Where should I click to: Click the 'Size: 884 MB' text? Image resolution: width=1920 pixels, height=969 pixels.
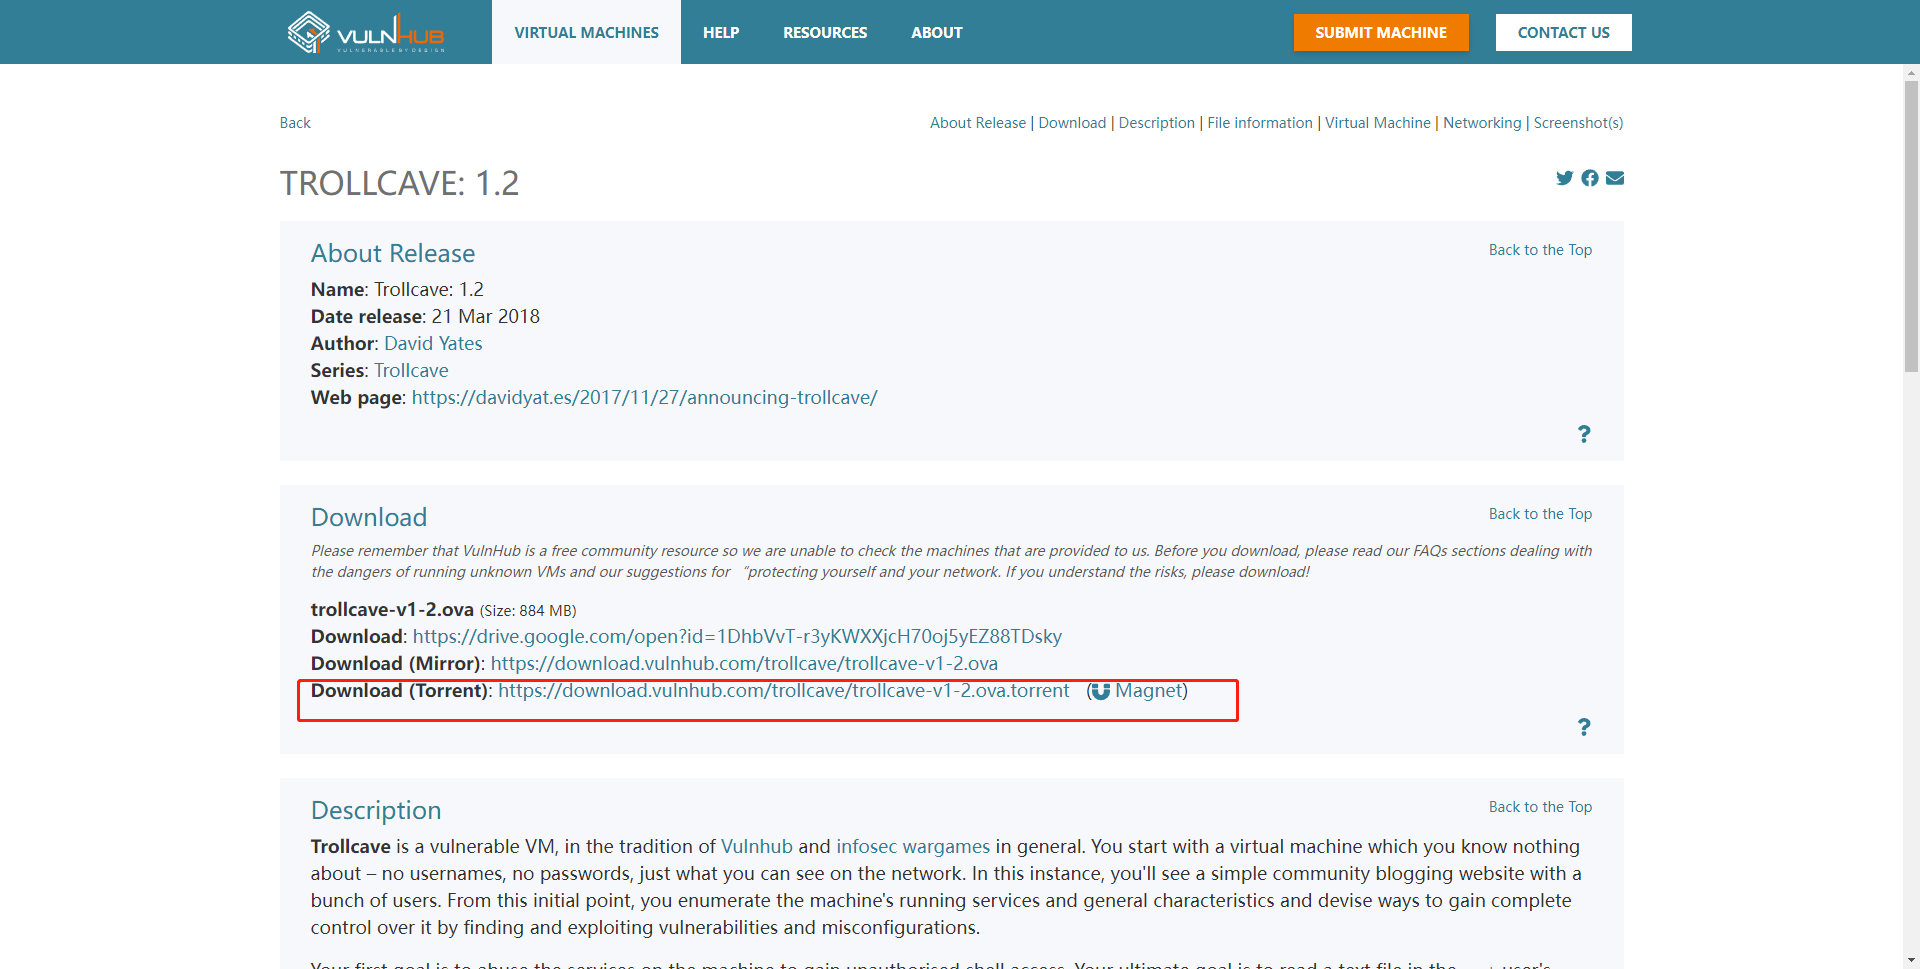528,611
